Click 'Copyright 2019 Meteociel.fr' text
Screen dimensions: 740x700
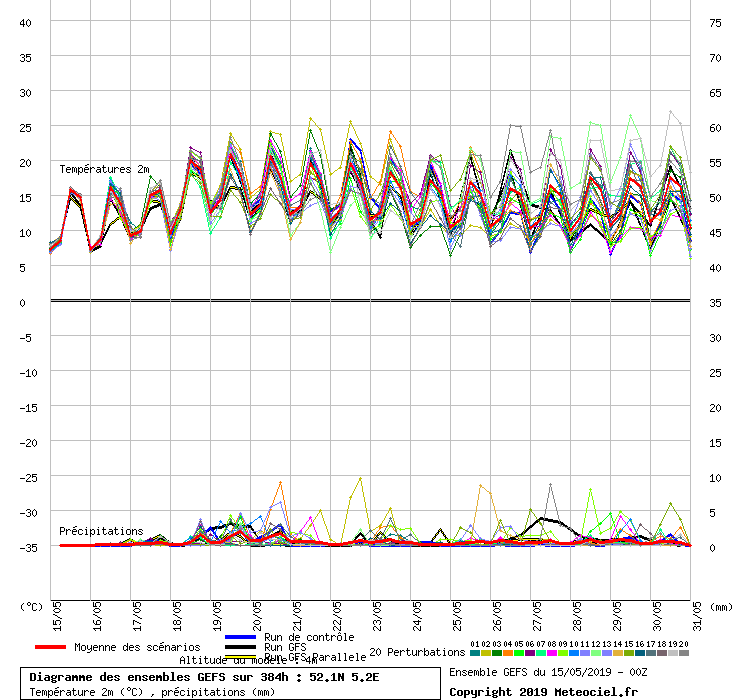[x=544, y=692]
